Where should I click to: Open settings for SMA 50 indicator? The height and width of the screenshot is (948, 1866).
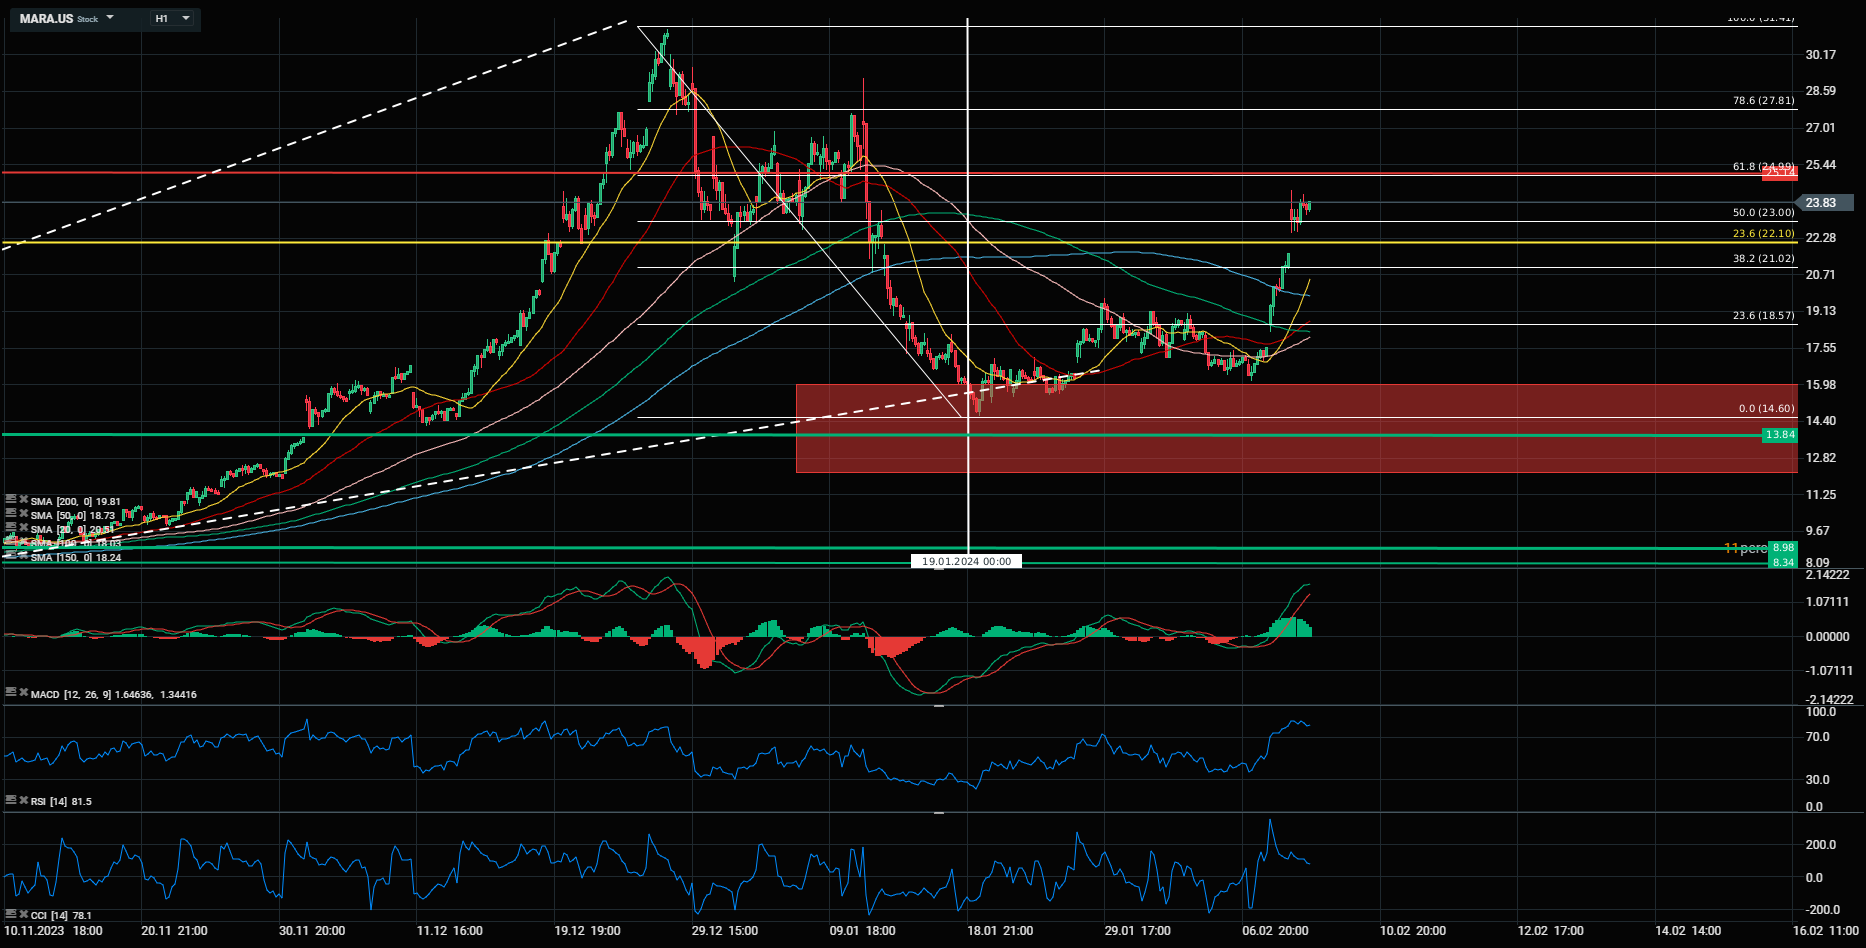pos(11,514)
